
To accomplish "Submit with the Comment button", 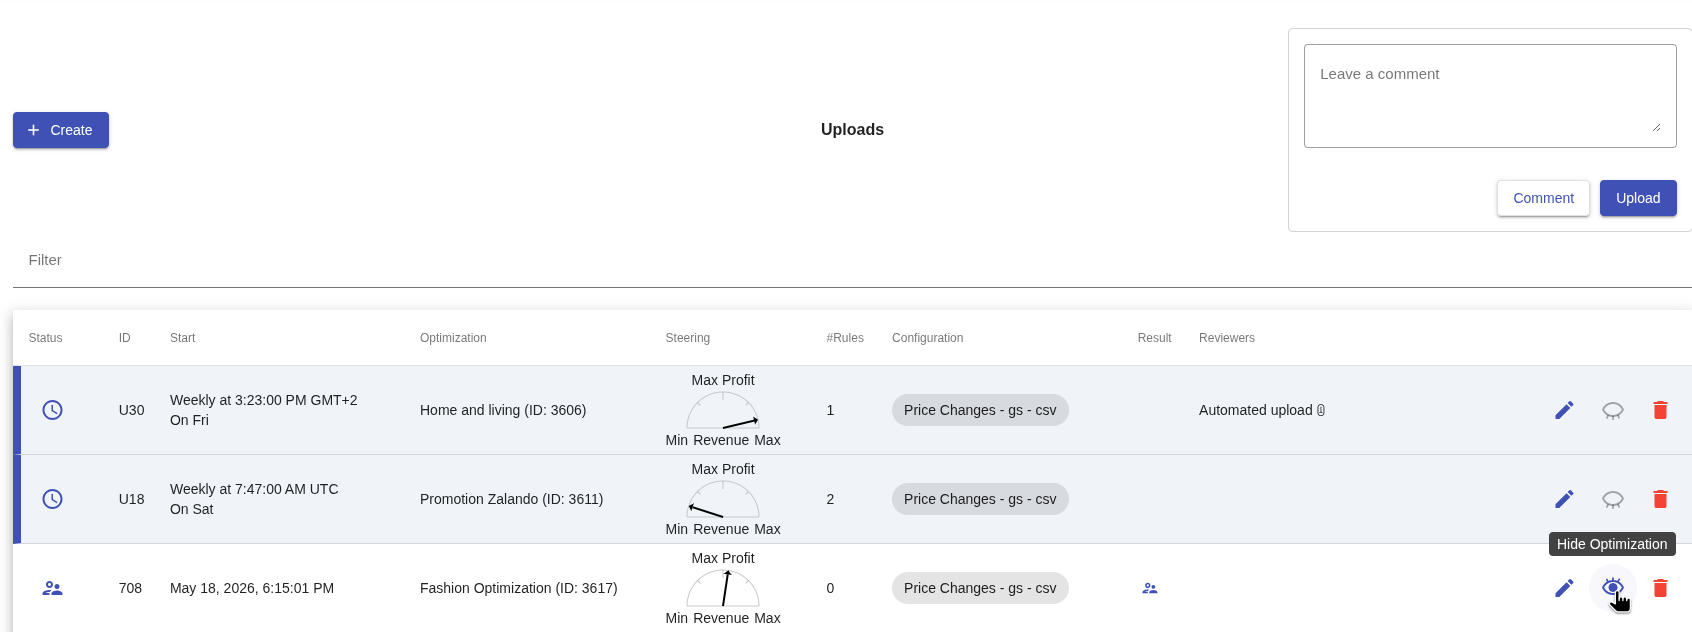I will 1543,198.
